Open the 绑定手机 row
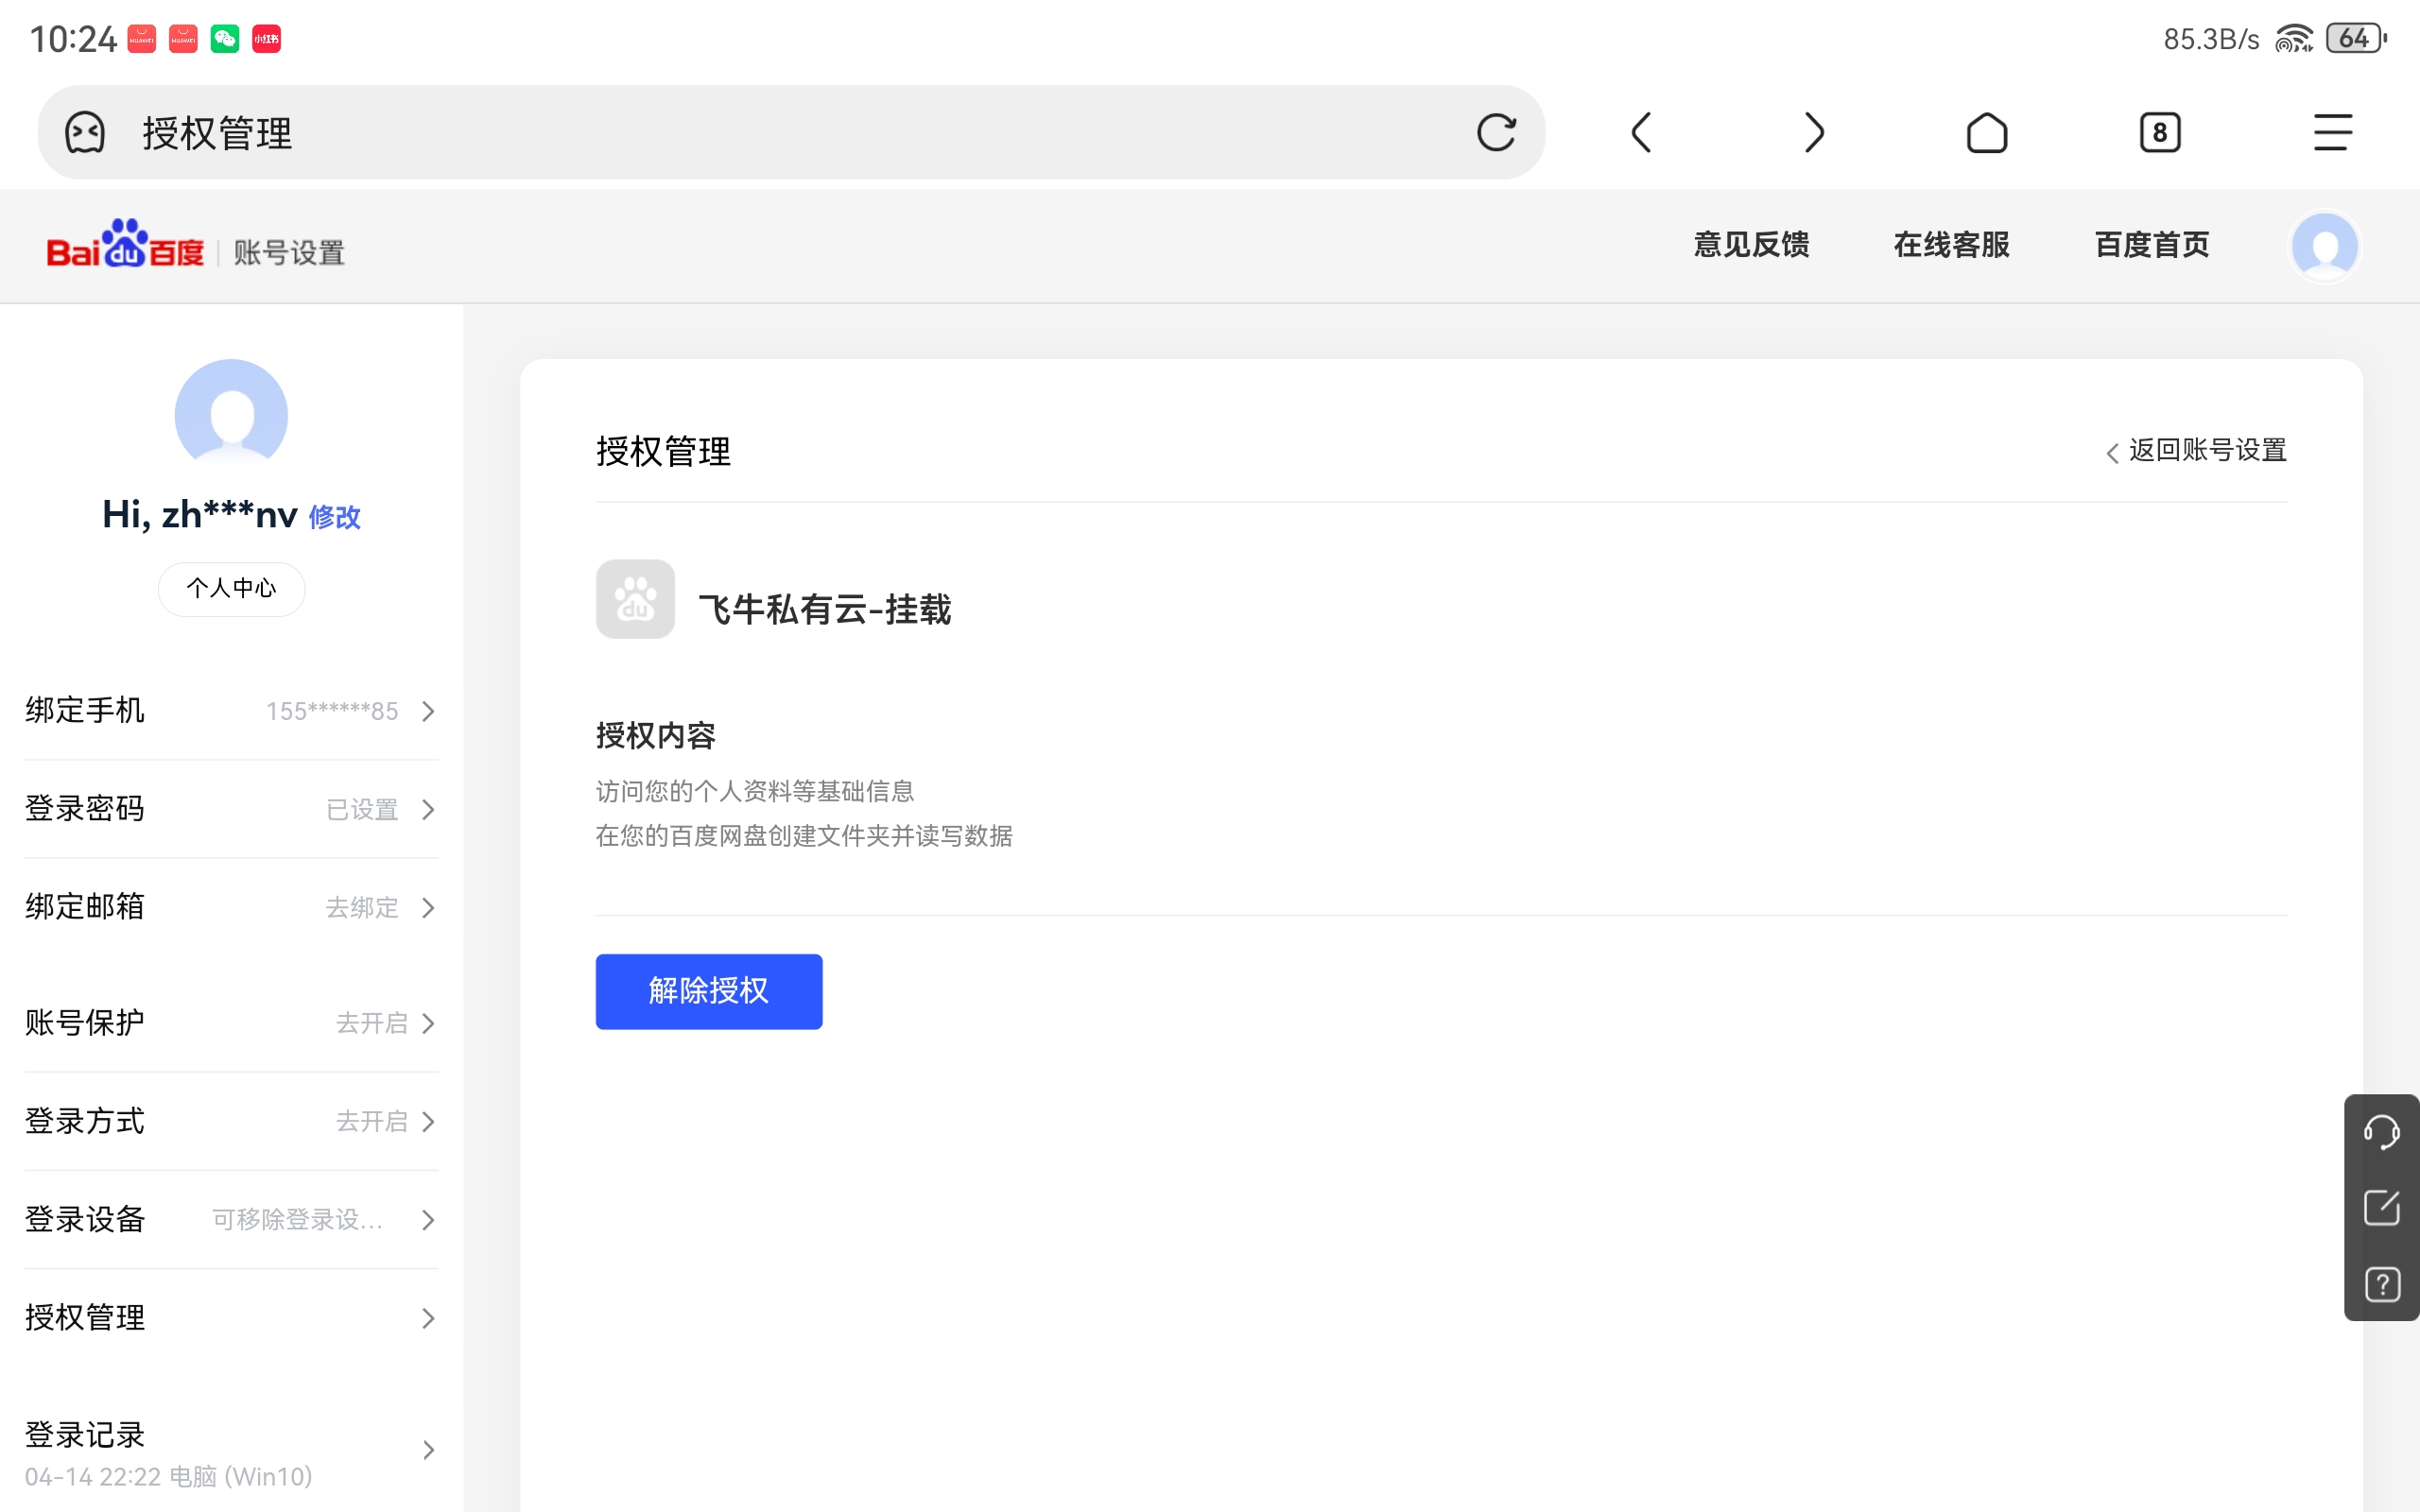Screen dimensions: 2420x1512 coord(231,710)
